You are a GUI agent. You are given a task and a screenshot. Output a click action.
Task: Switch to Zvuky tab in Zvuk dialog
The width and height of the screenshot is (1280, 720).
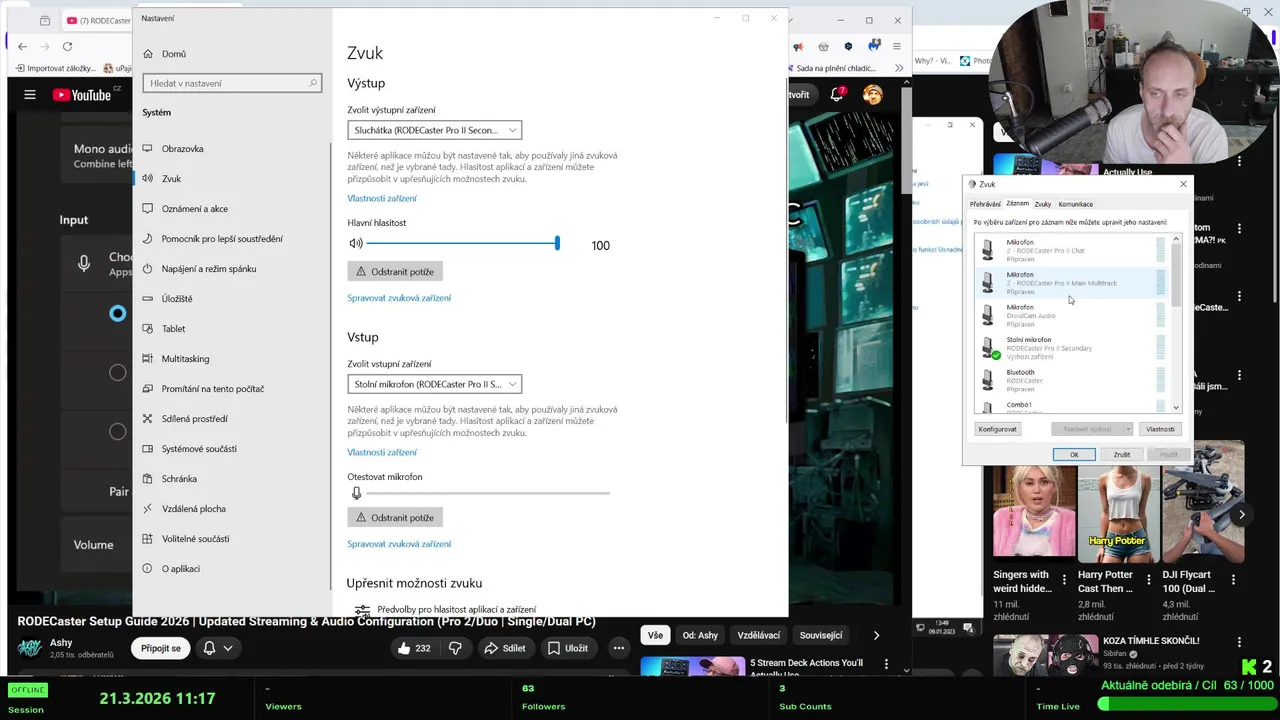[x=1043, y=204]
